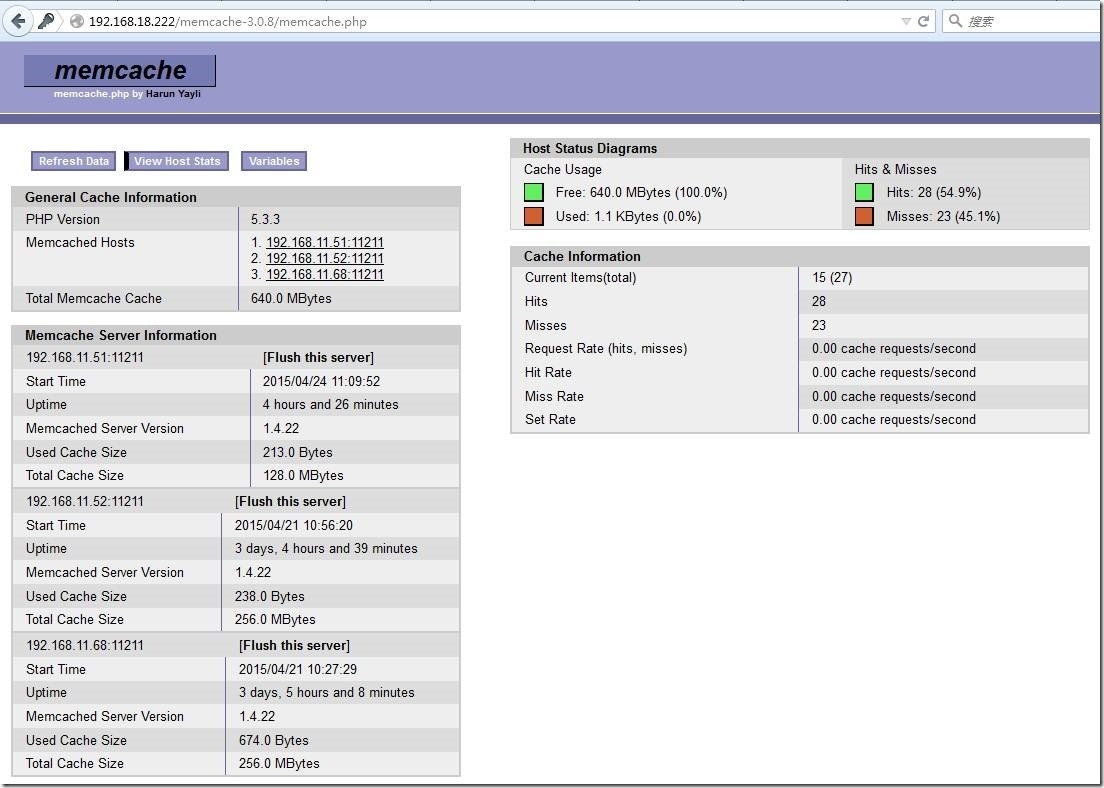This screenshot has height=788, width=1104.
Task: Select uptime 3 days, 5 hours and 8 minutes
Action: [x=327, y=693]
